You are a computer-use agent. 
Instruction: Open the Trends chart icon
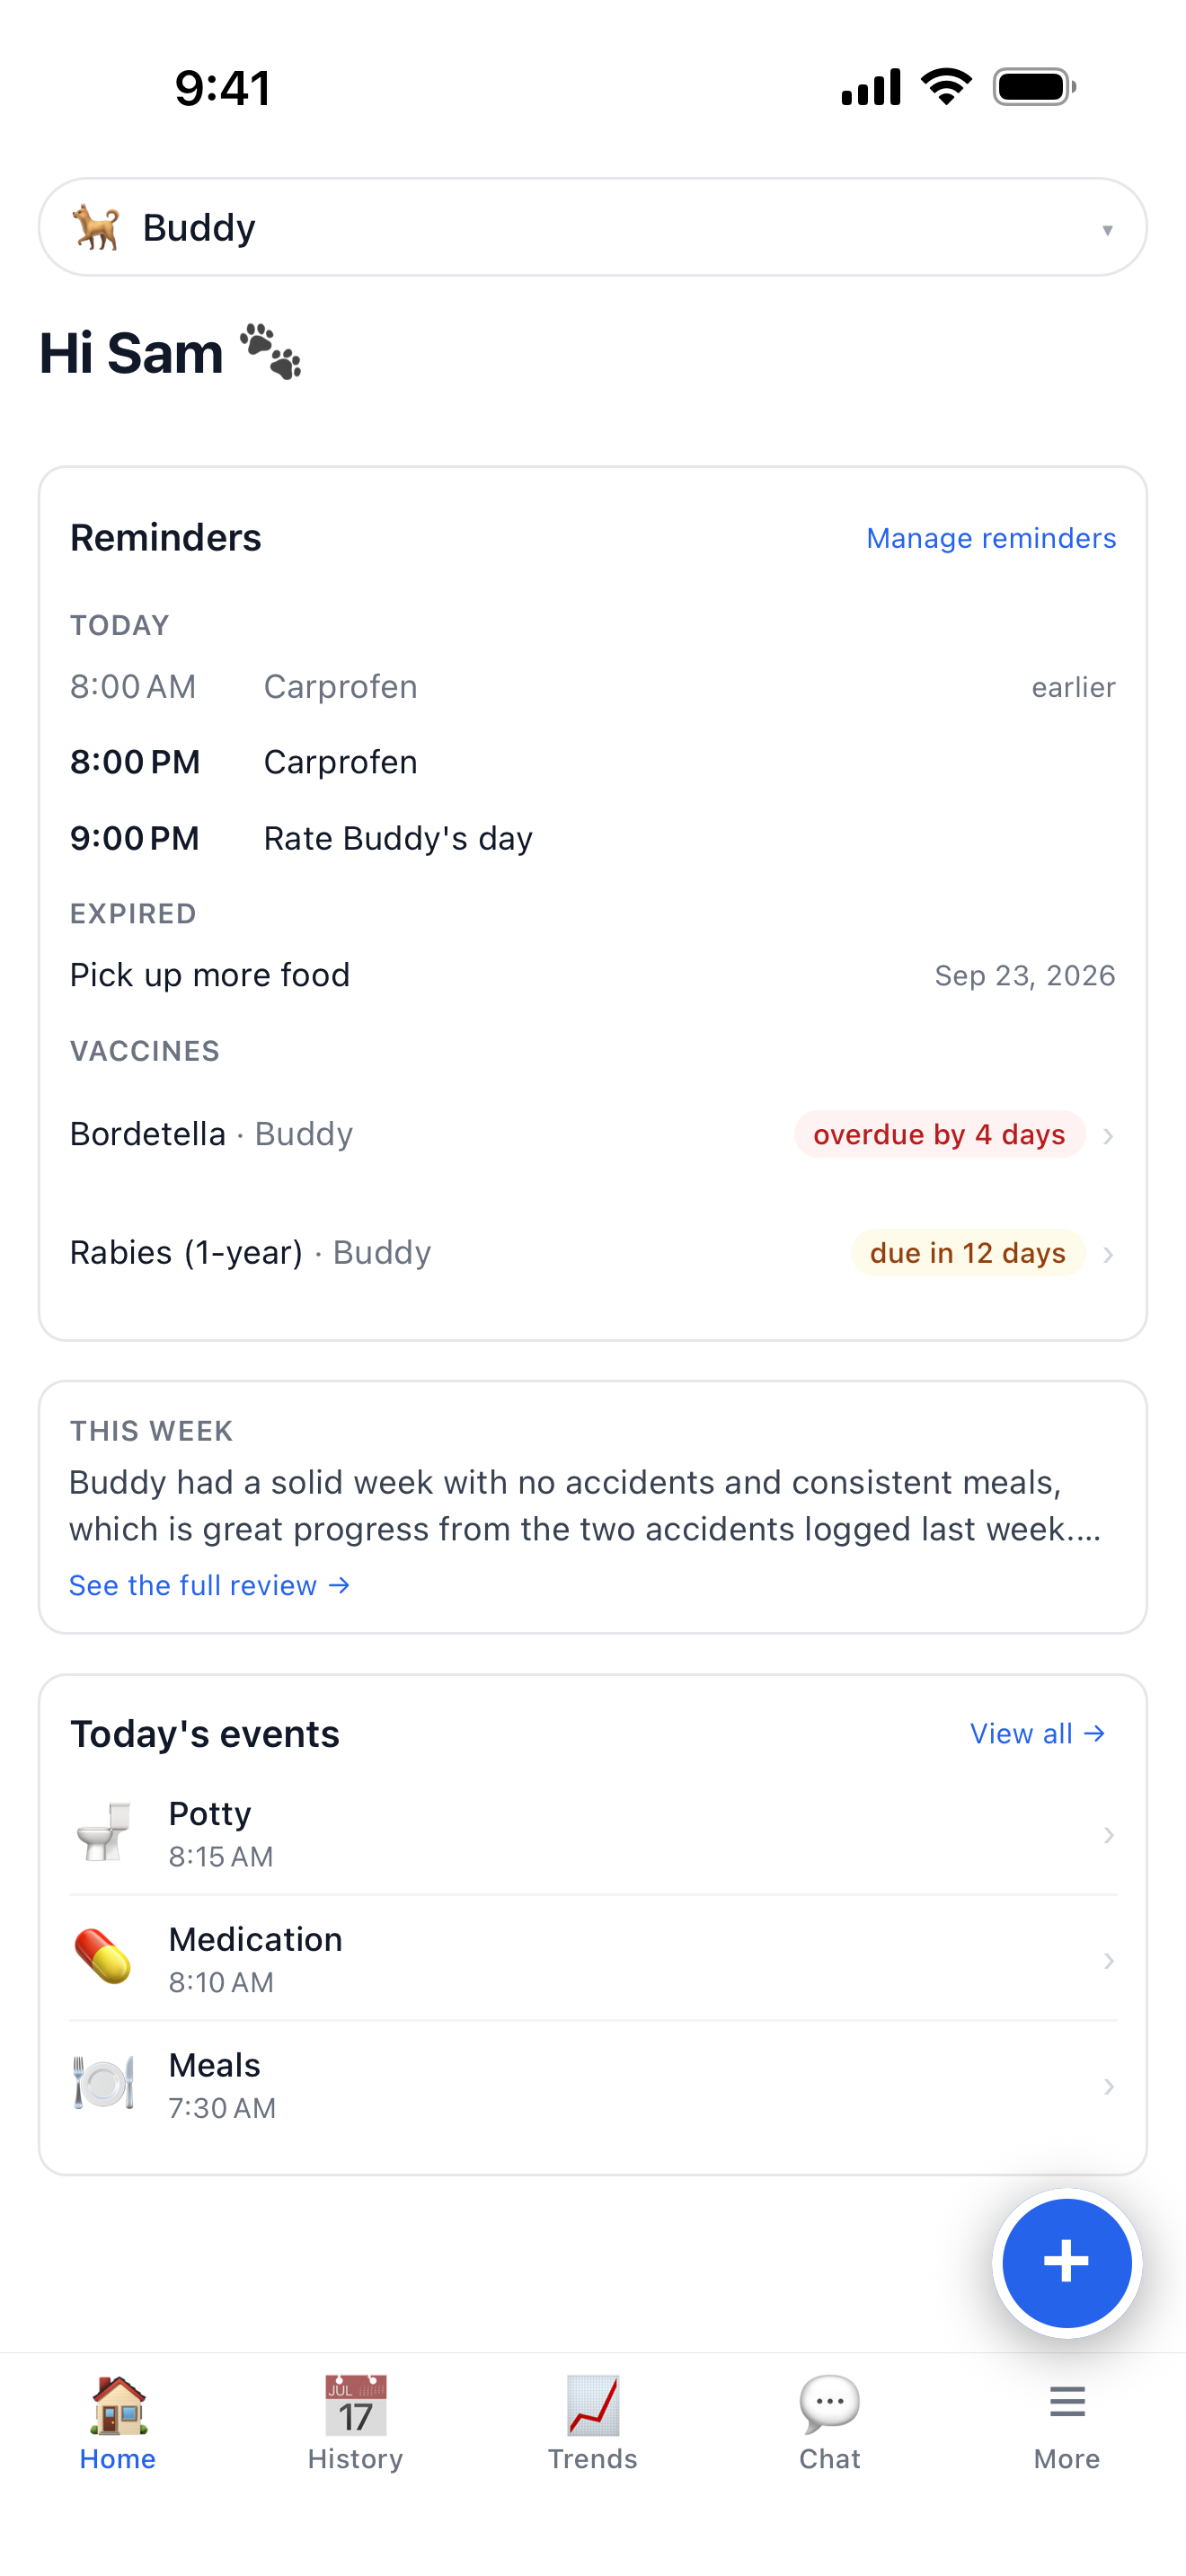(593, 2404)
